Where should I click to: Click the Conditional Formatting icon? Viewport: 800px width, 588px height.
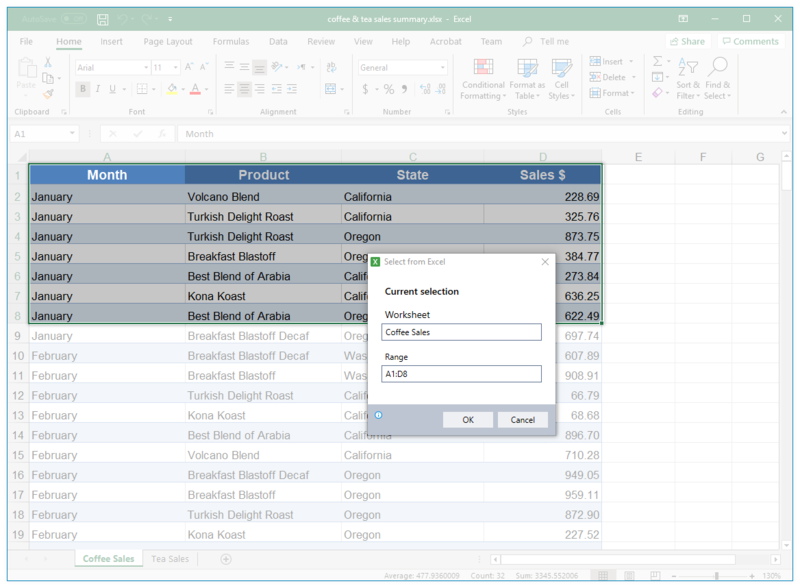point(483,68)
